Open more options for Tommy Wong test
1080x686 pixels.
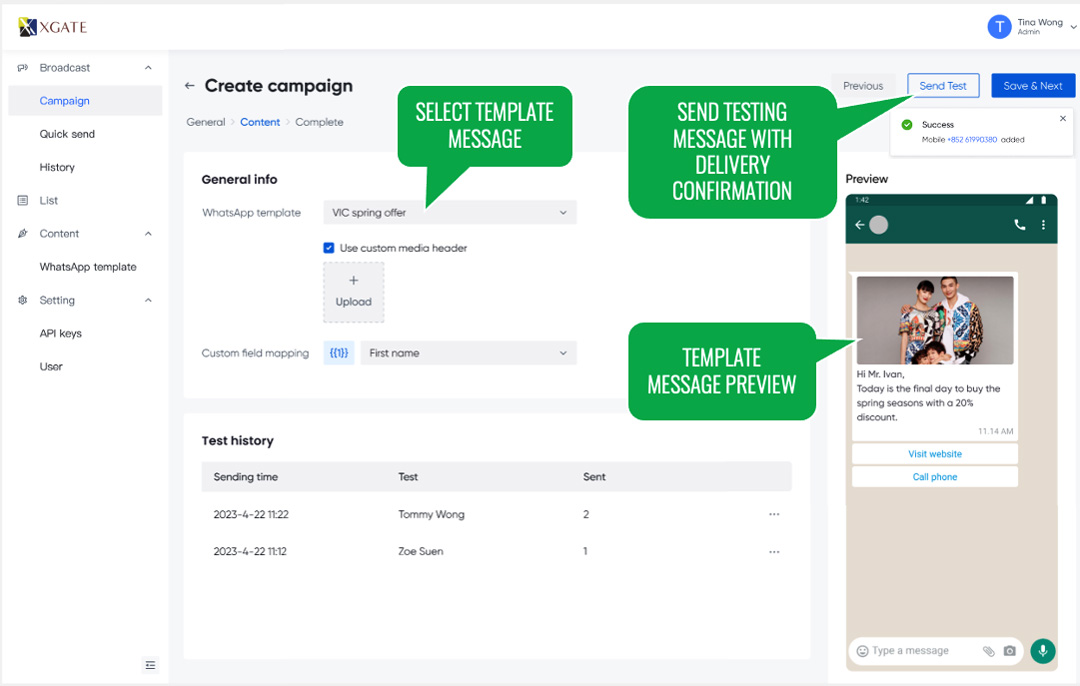(773, 514)
